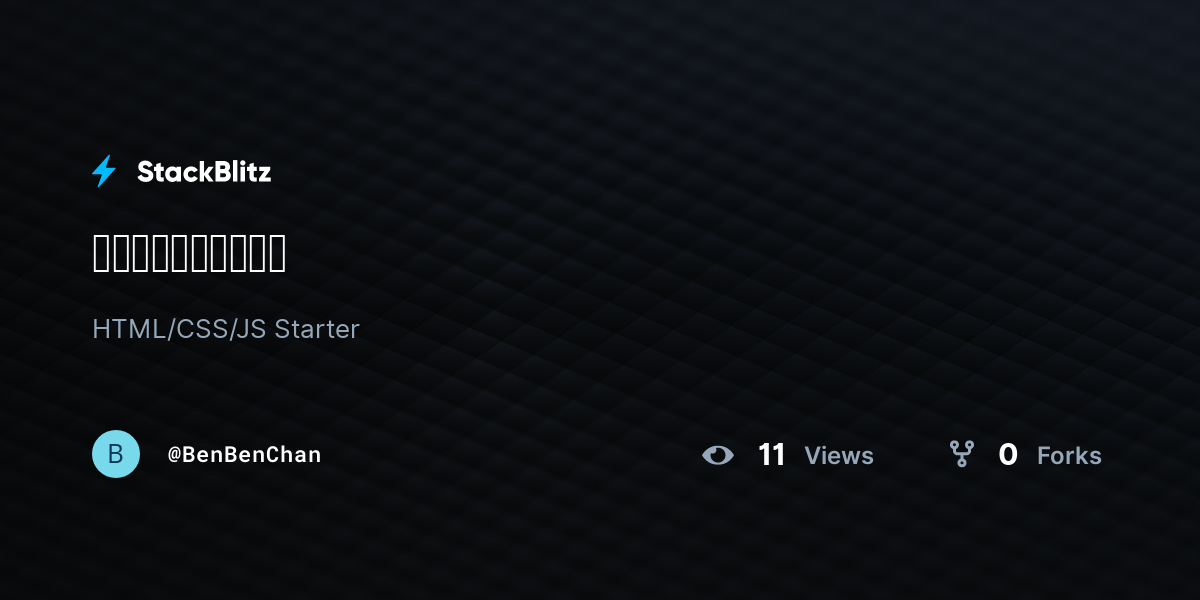
Task: Click the HTML/CSS/JS Starter subtitle
Action: tap(226, 329)
